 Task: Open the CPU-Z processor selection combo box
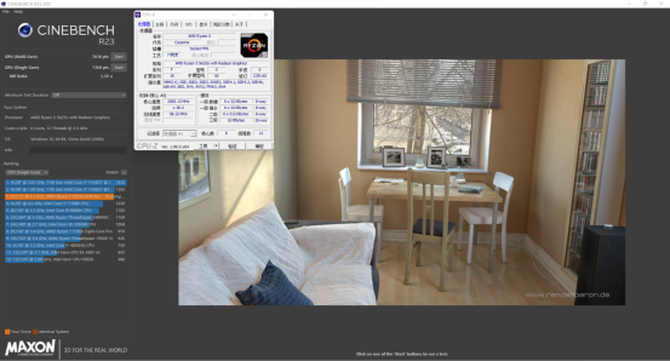[179, 134]
